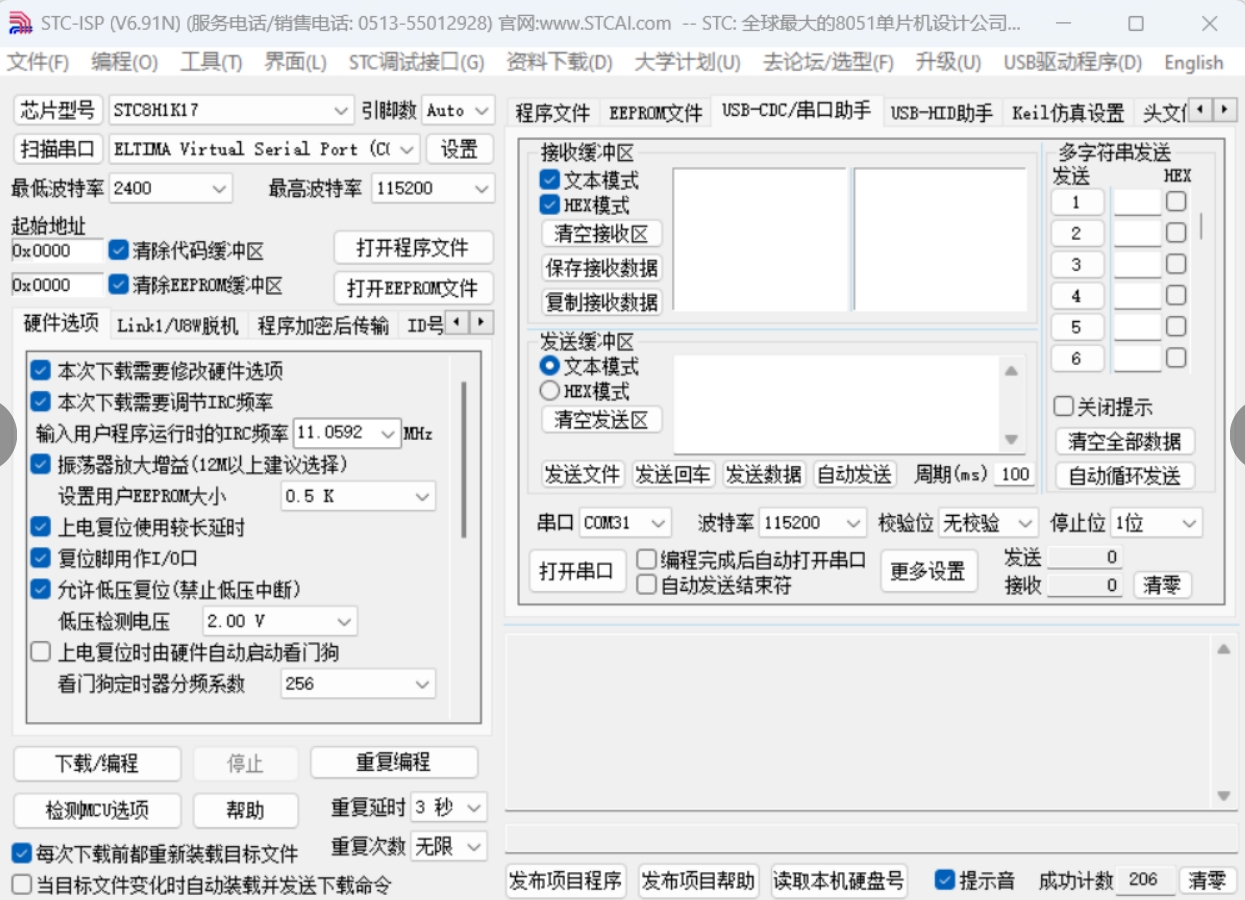1245x900 pixels.
Task: Click the first 起始地址 0x0000 field
Action: [x=57, y=251]
